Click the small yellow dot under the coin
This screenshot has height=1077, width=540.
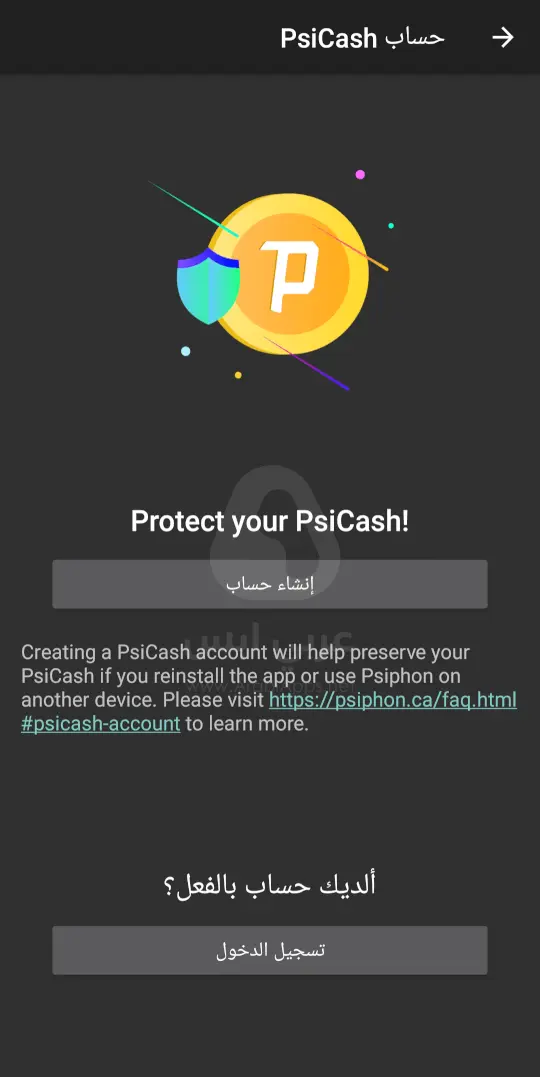coord(238,375)
